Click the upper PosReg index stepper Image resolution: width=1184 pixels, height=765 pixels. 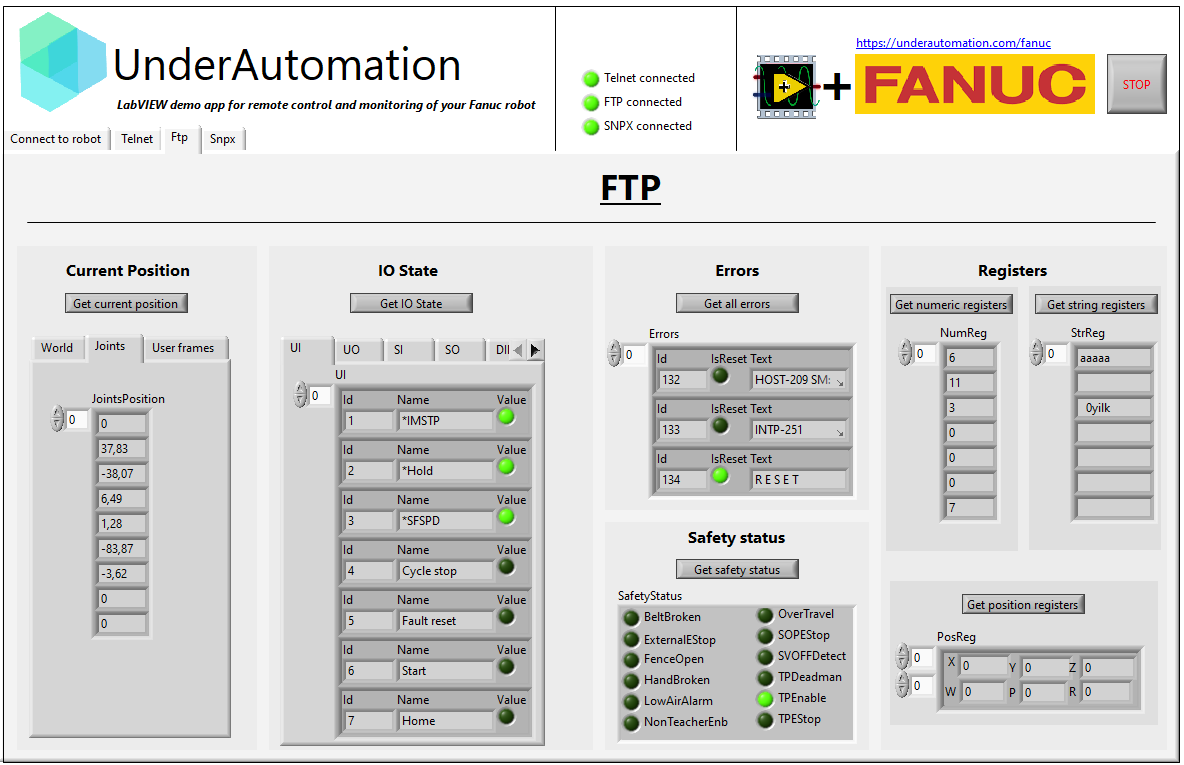902,658
